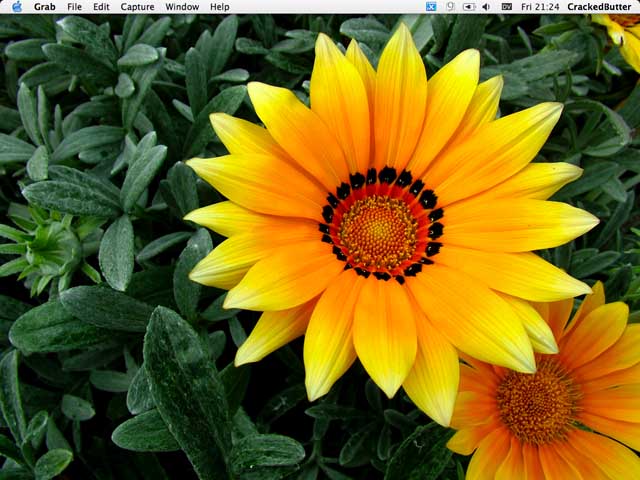
Task: Open the File menu
Action: [x=74, y=7]
